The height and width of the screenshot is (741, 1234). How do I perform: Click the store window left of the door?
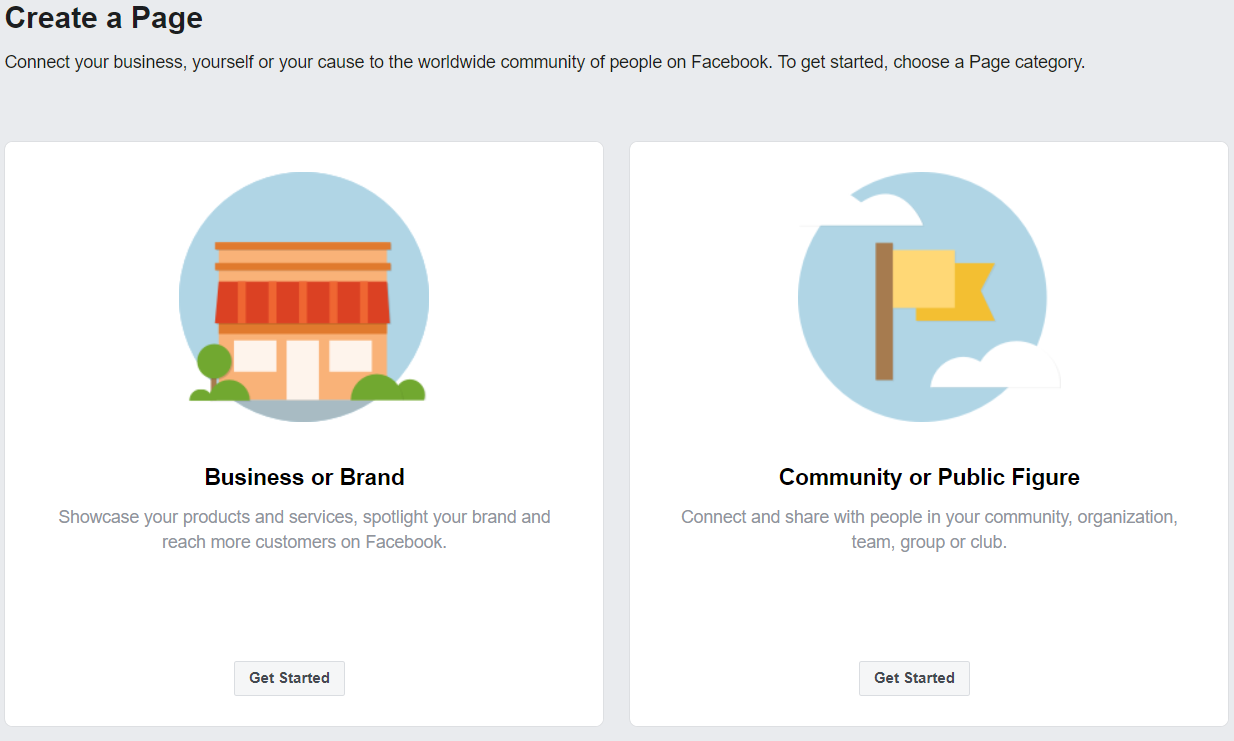[255, 356]
